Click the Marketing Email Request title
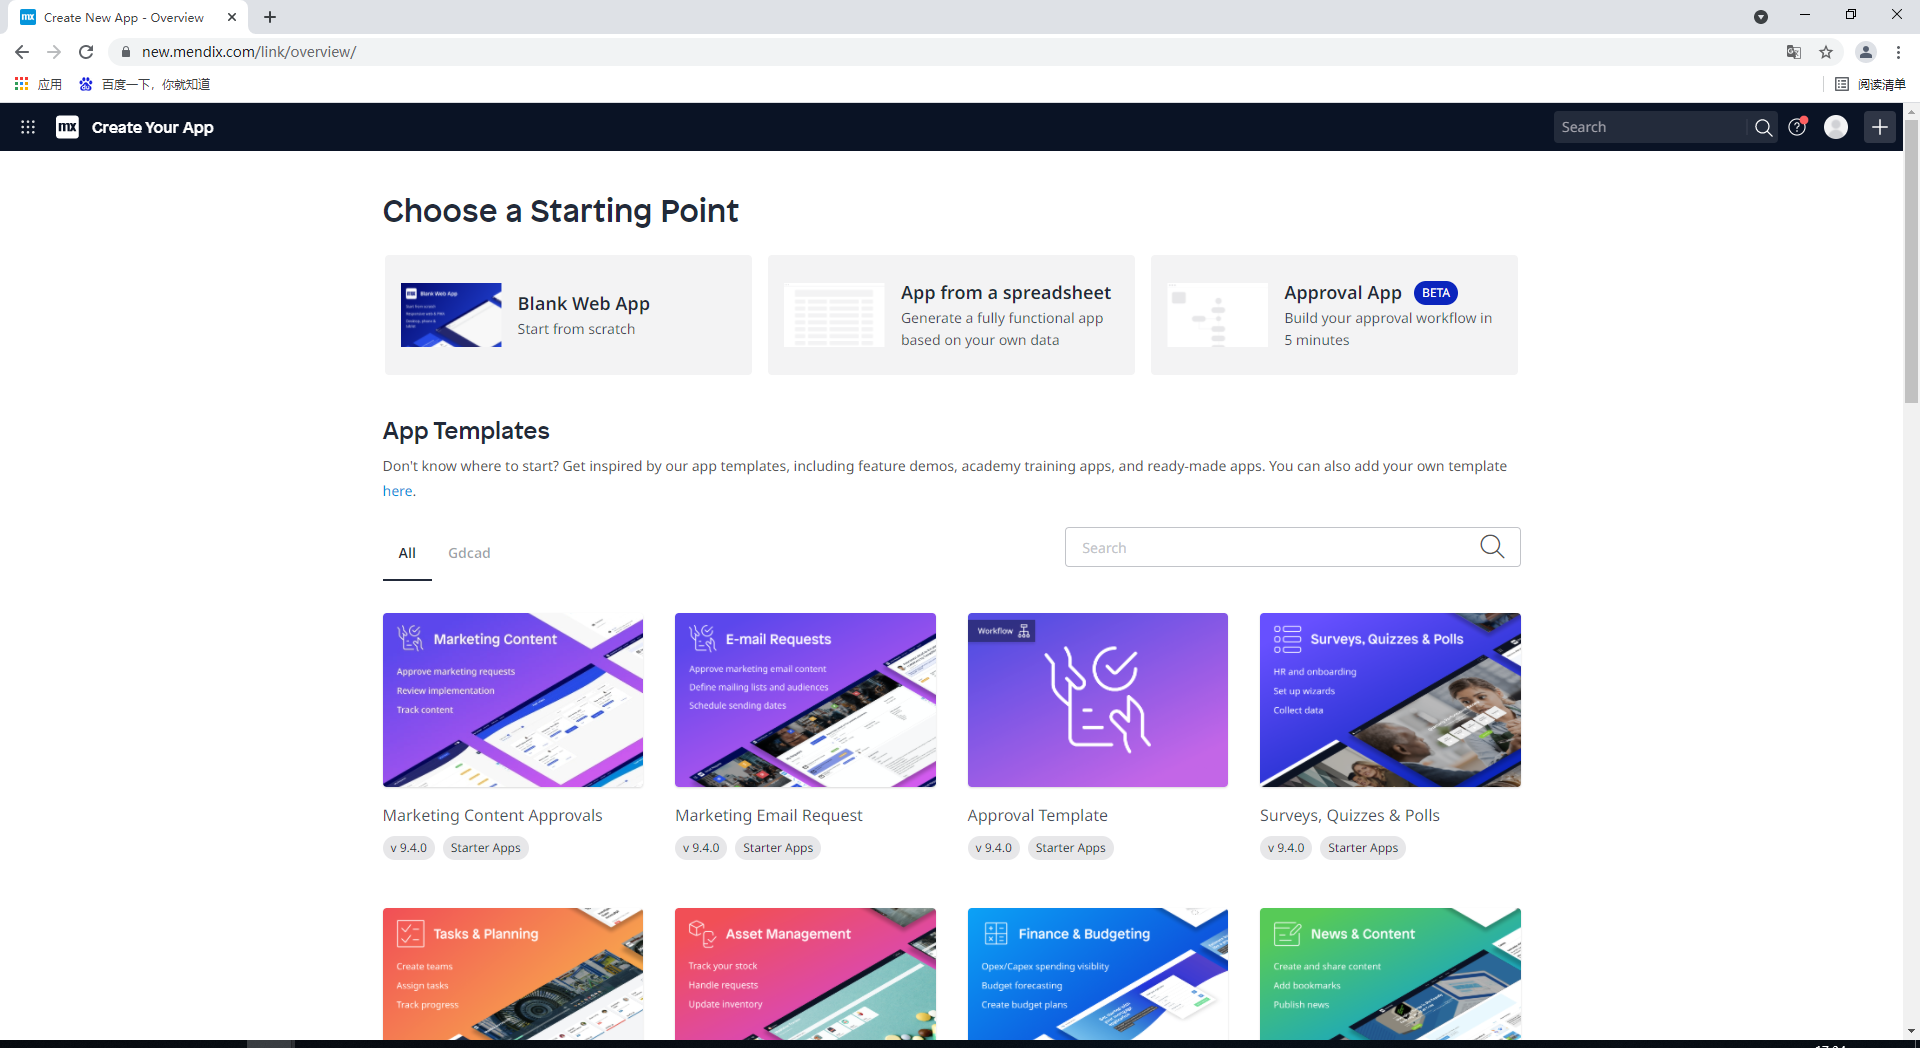 click(x=768, y=815)
